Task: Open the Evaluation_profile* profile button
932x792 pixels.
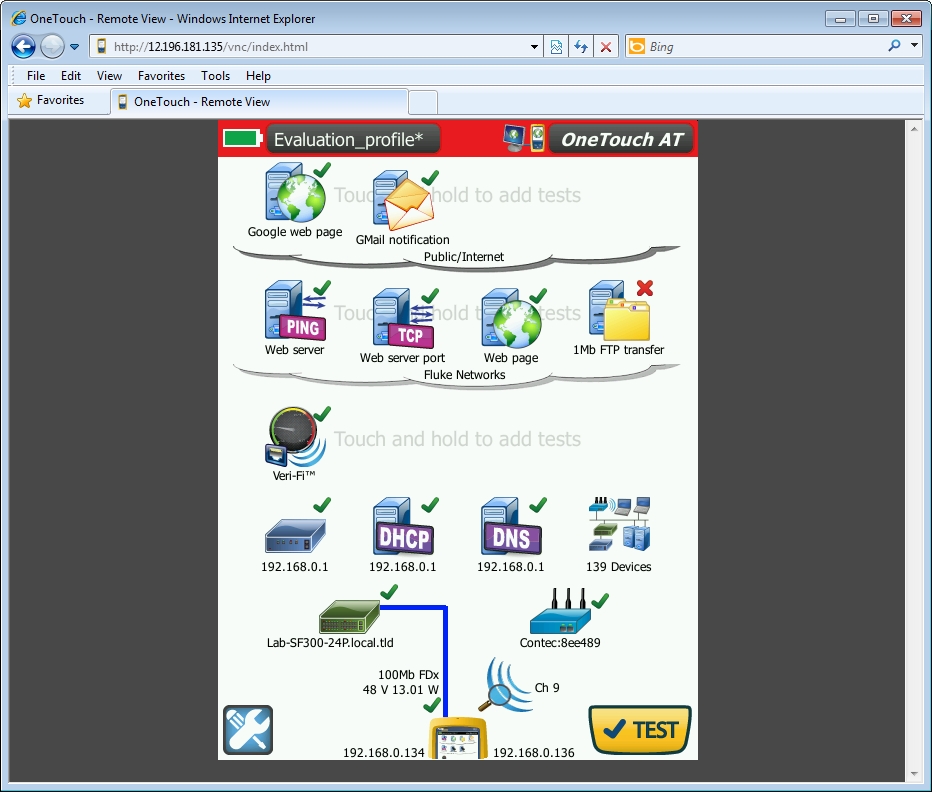Action: [x=352, y=140]
